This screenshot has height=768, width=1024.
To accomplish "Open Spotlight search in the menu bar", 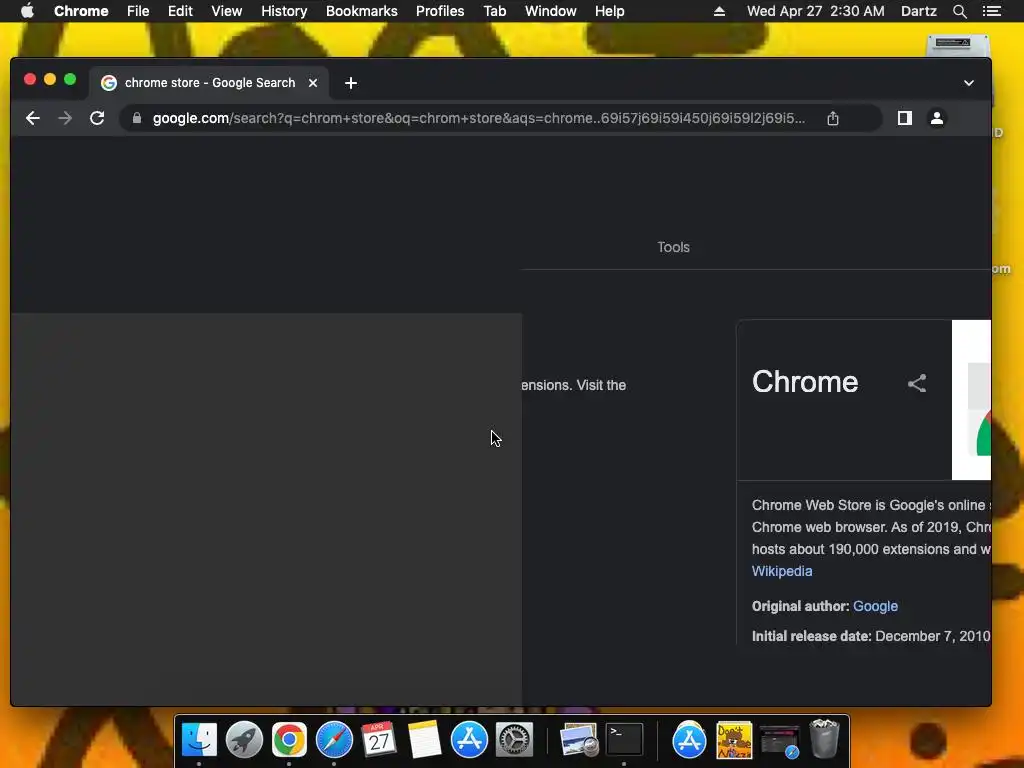I will coord(959,11).
